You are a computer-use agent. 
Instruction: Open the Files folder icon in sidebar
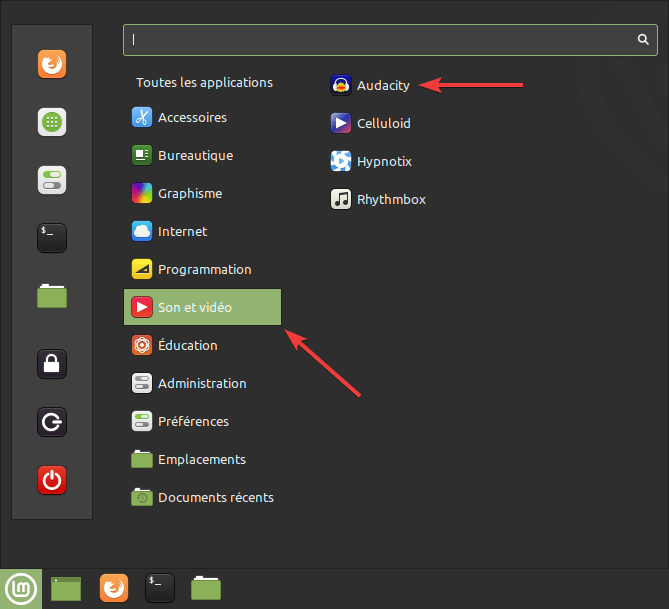(52, 296)
